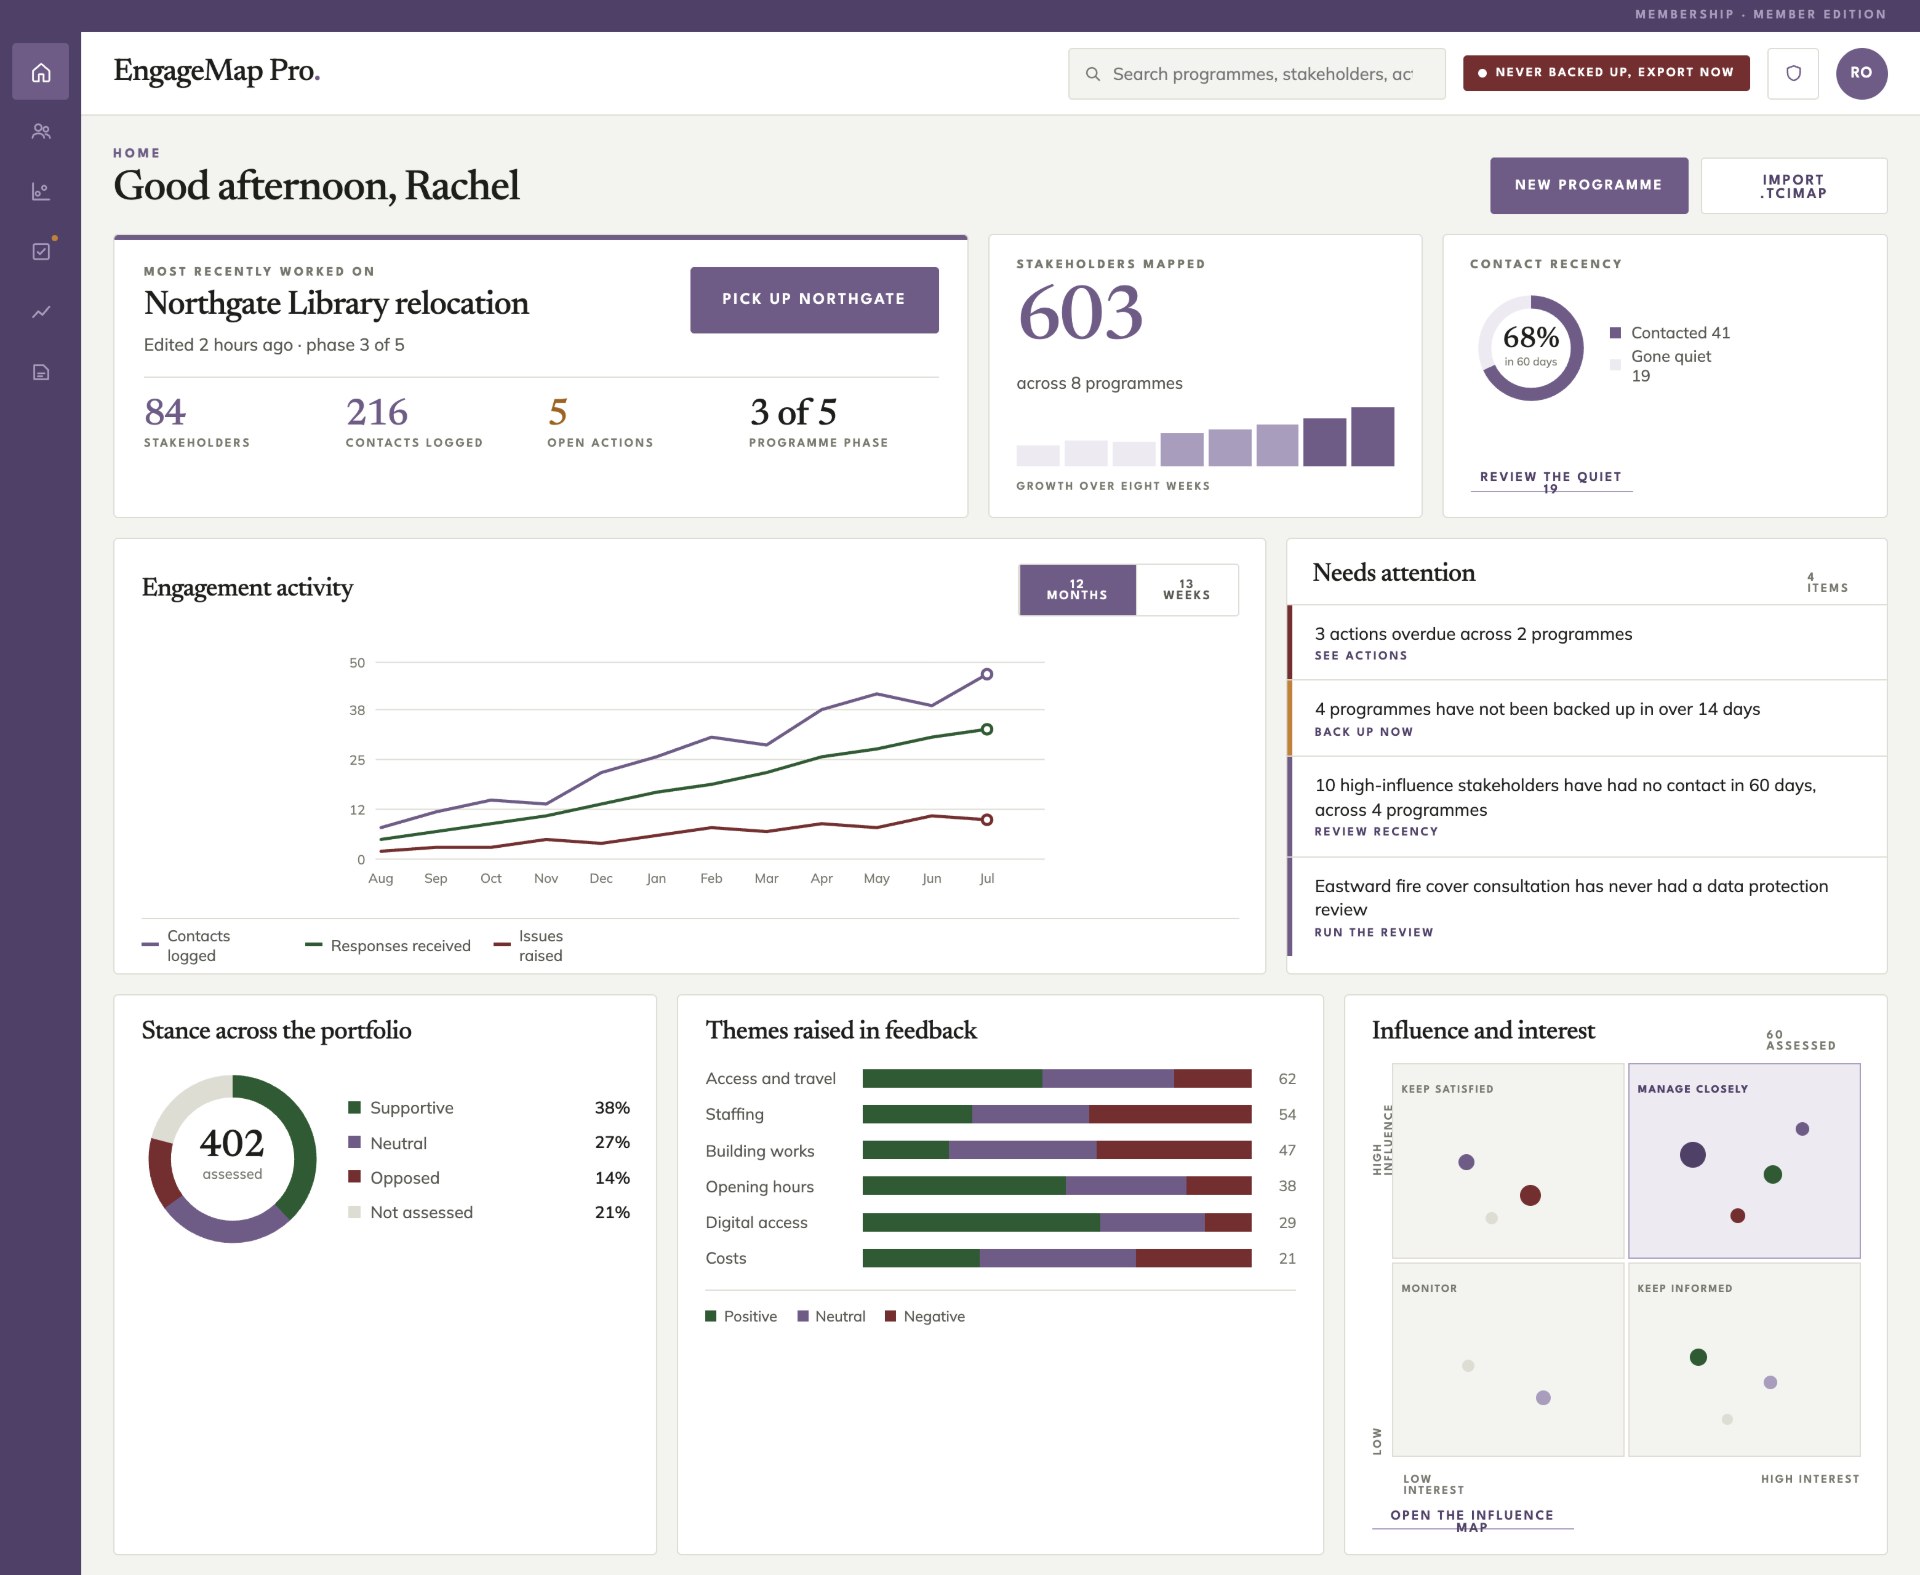Click the green dot in Manage Closely quadrant
Viewport: 1920px width, 1575px height.
click(1773, 1174)
